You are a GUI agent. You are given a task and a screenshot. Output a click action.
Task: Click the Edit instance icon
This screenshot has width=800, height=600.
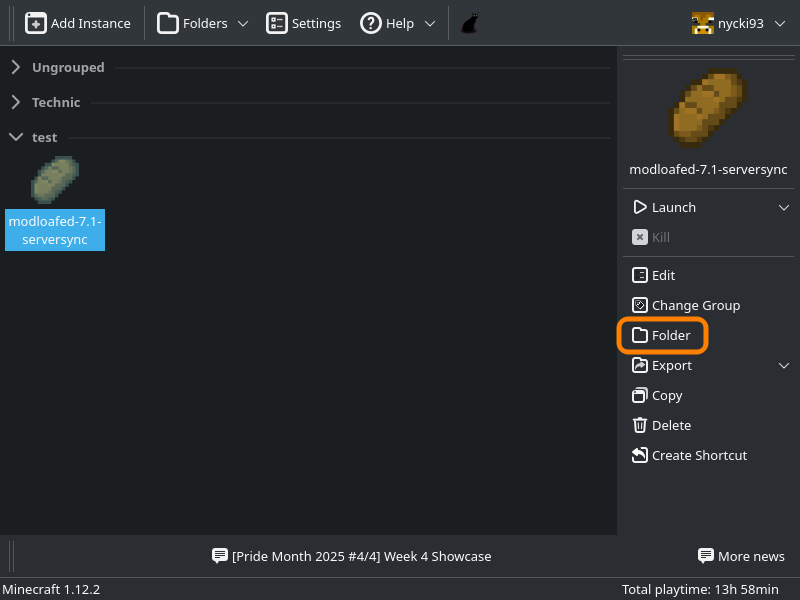(640, 275)
